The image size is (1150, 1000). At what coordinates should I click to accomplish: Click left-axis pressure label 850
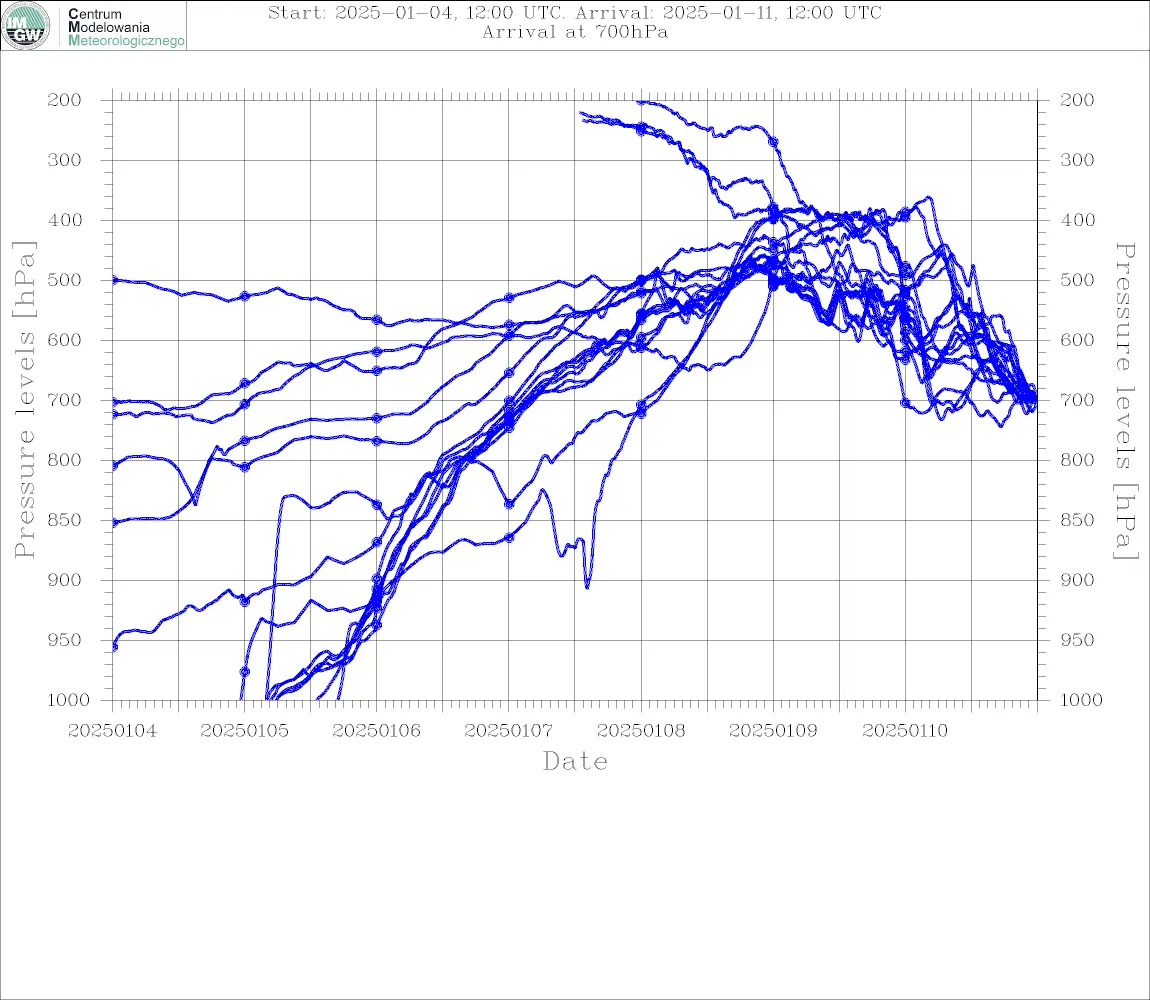[x=65, y=520]
